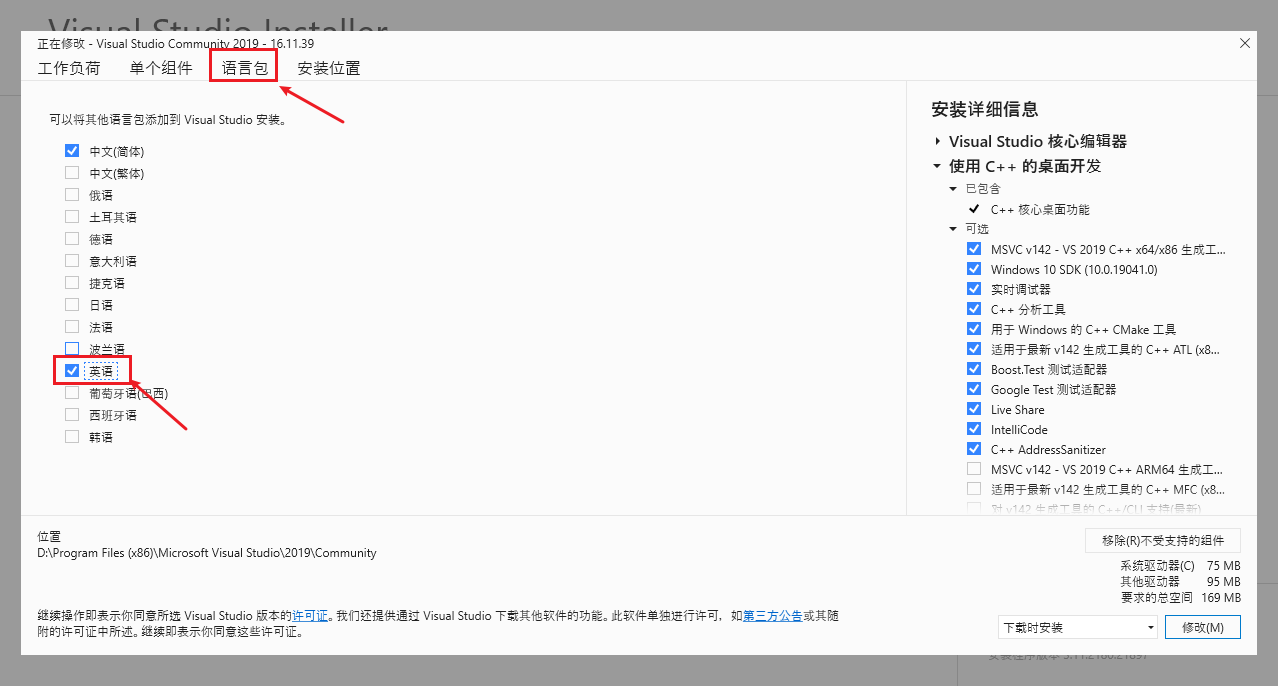Click the C++ 核心桌面功能 item
This screenshot has height=686, width=1278.
[1040, 209]
